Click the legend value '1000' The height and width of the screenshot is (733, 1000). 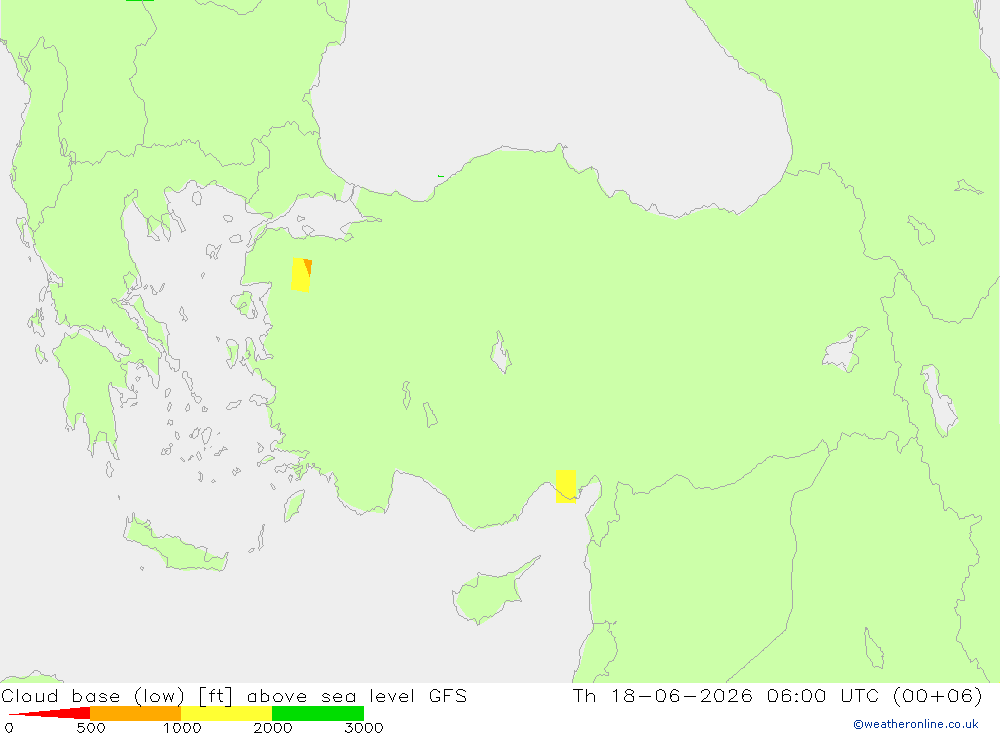tap(182, 727)
